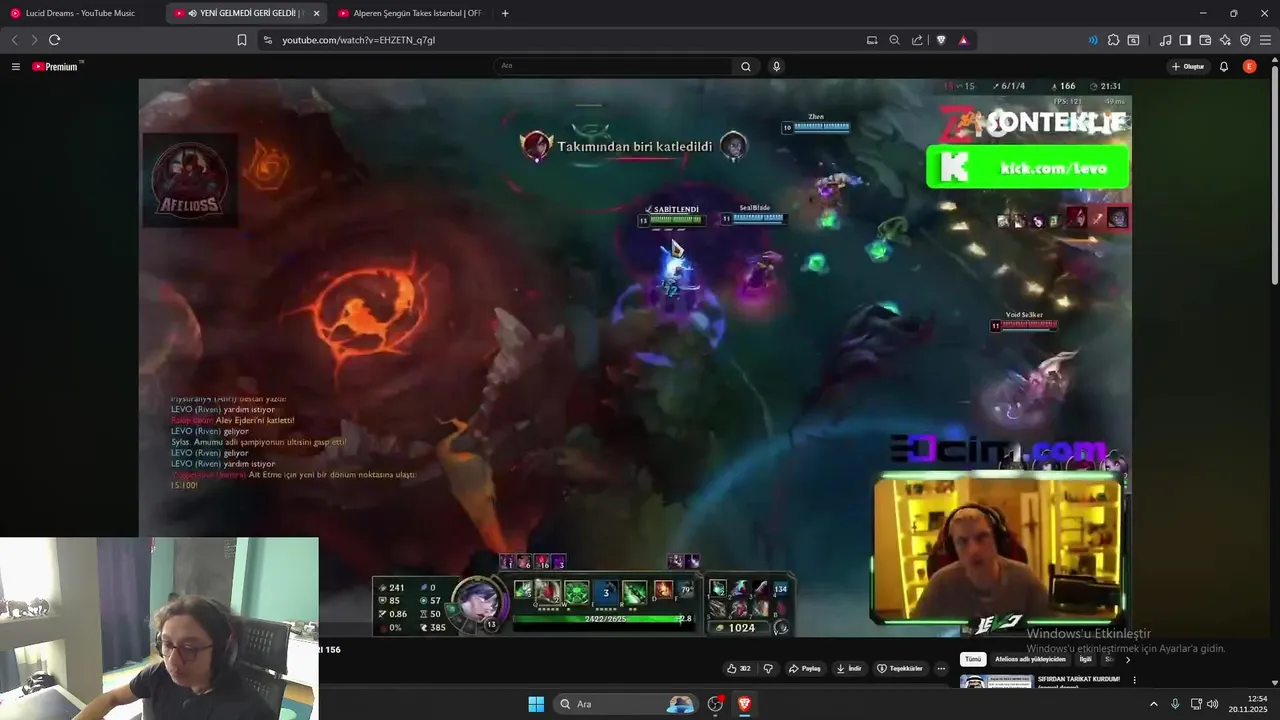Open OBS Studio from the taskbar

point(715,704)
